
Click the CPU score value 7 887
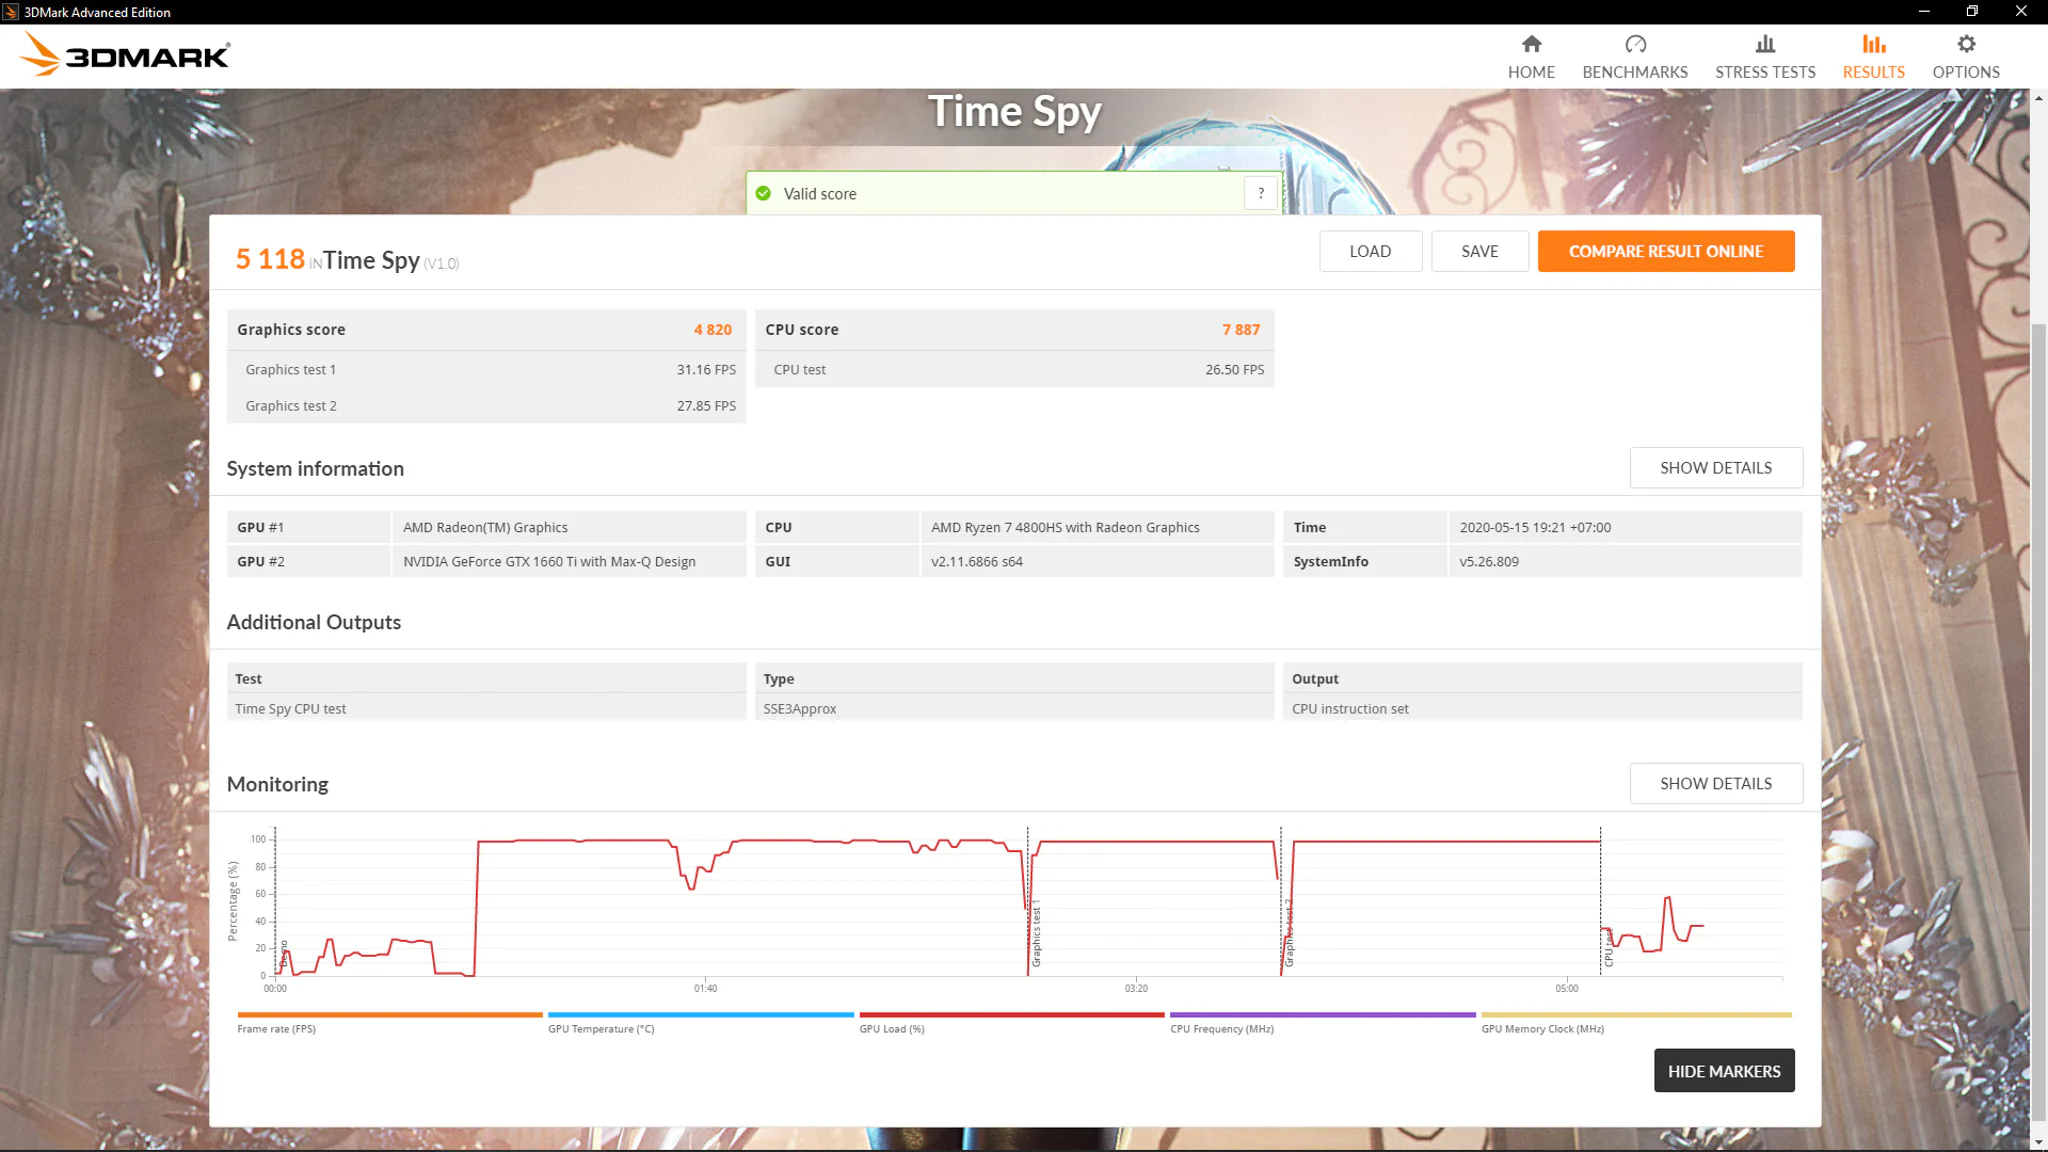(x=1241, y=329)
